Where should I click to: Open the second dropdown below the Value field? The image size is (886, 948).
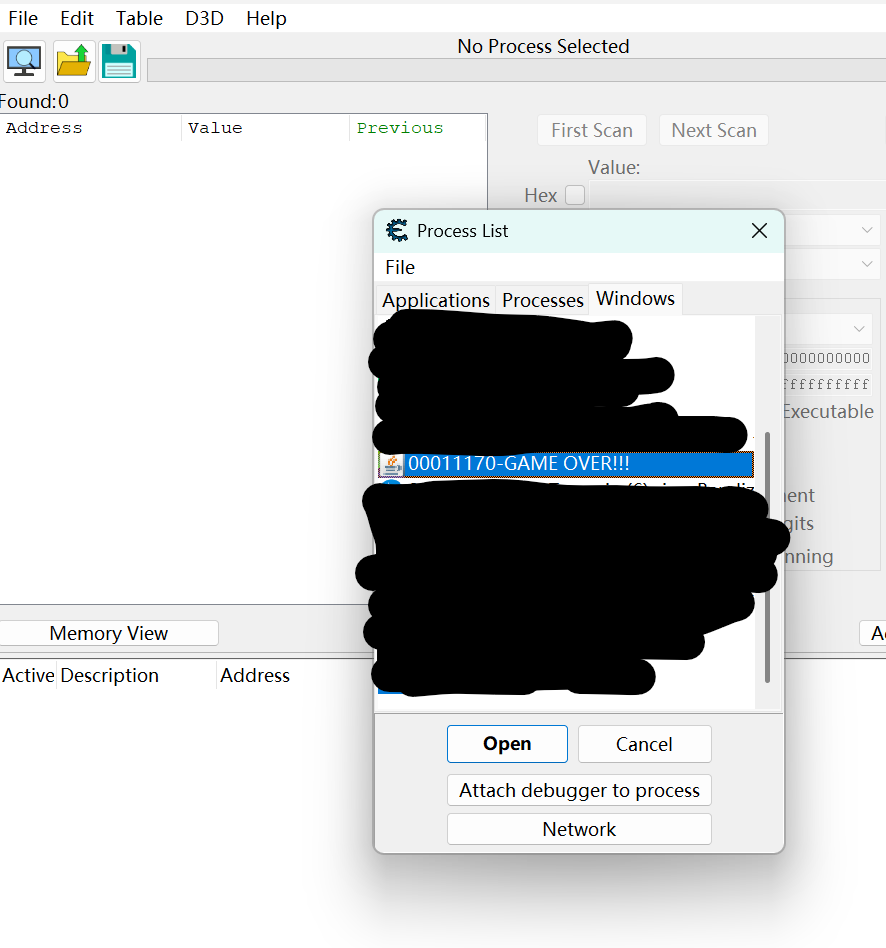pyautogui.click(x=866, y=264)
